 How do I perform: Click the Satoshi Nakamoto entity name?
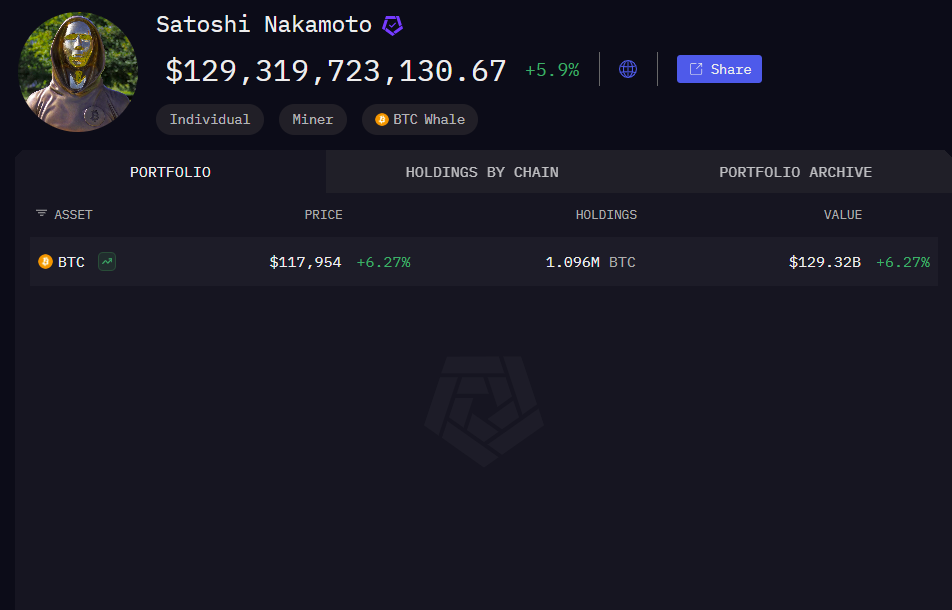[x=264, y=25]
